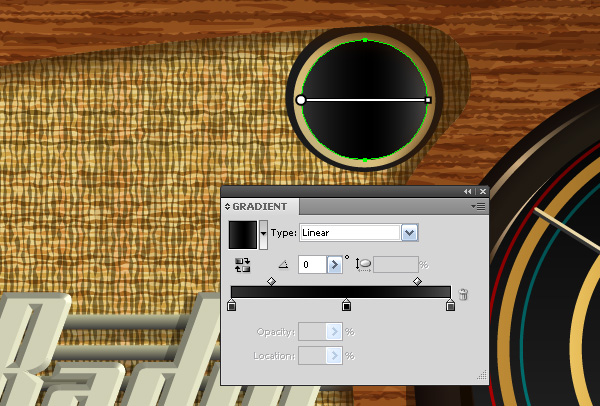Click the bottom anchor point of circle
The width and height of the screenshot is (600, 406).
tap(365, 160)
